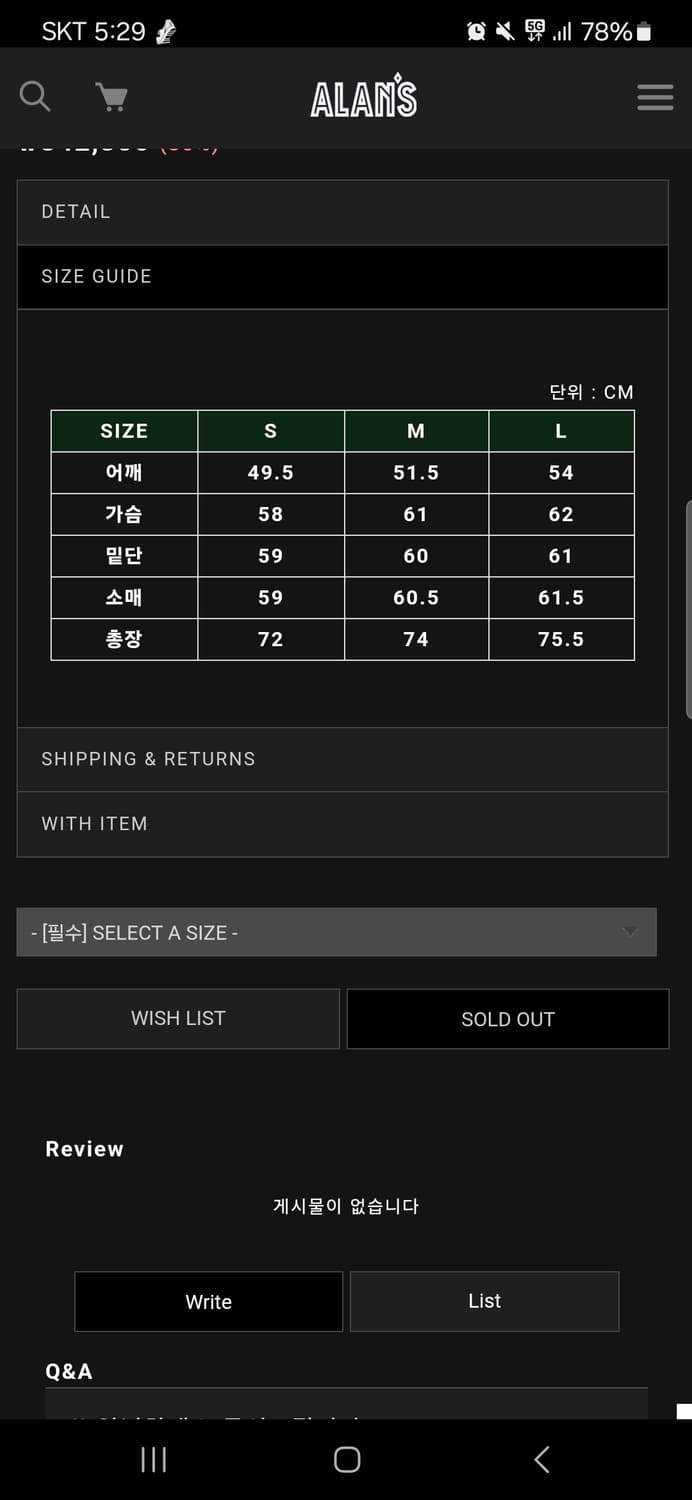Image resolution: width=692 pixels, height=1500 pixels.
Task: Add item to WISH LIST
Action: point(178,1018)
